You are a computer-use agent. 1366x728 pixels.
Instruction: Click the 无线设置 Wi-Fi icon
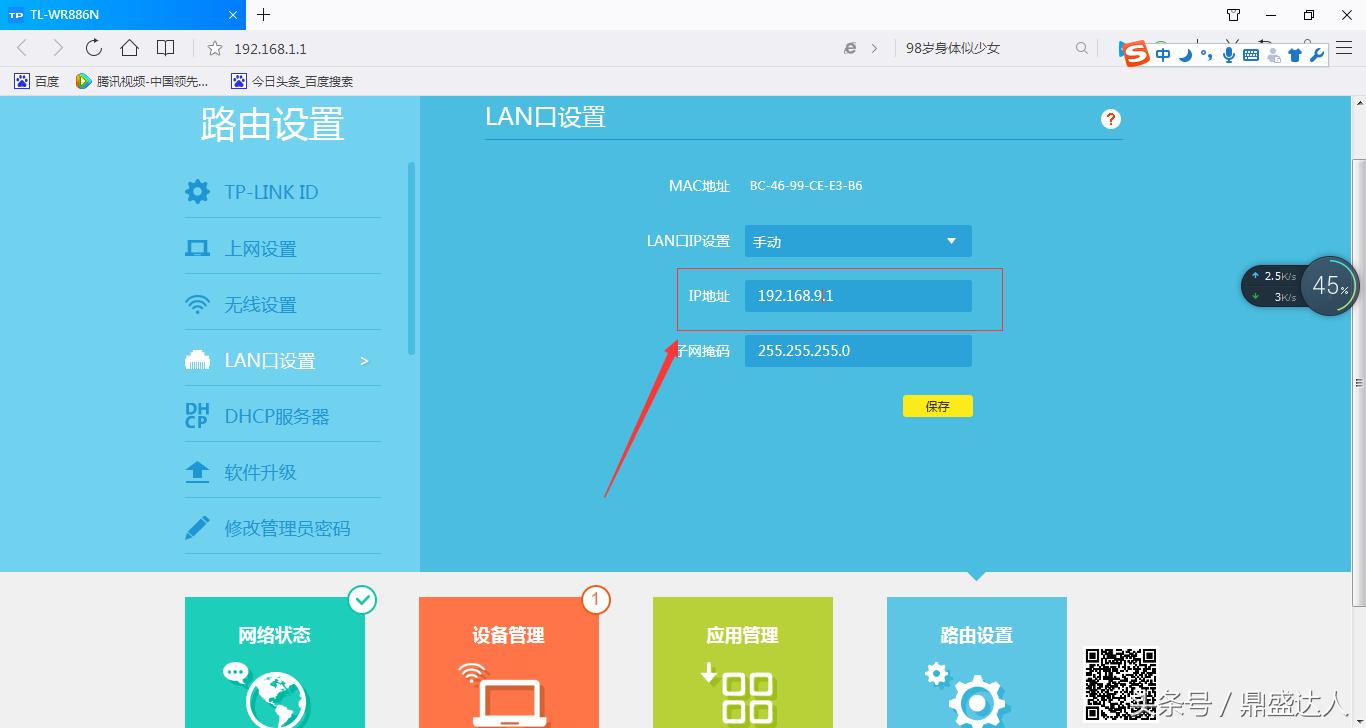tap(197, 304)
